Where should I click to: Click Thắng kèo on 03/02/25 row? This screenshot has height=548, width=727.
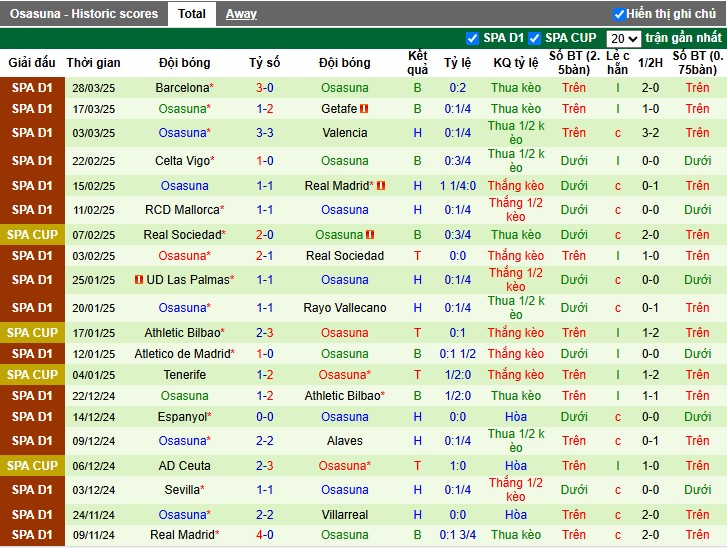516,256
